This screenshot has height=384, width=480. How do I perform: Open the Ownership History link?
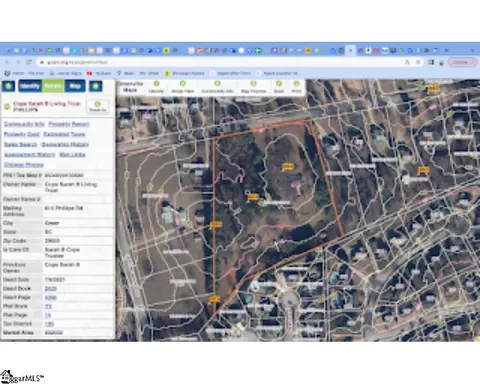[65, 144]
